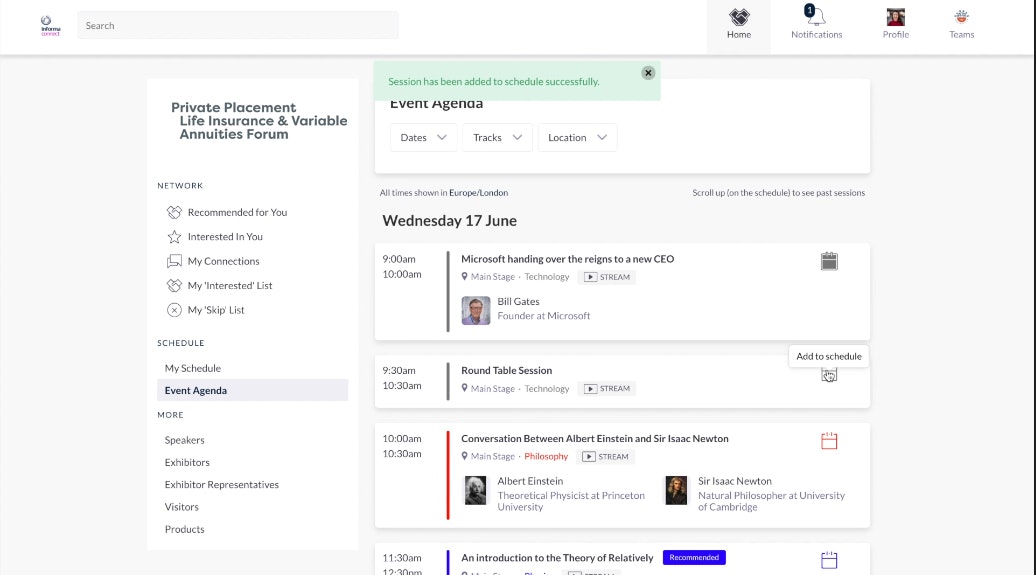
Task: Dismiss the success notification banner
Action: [x=648, y=73]
